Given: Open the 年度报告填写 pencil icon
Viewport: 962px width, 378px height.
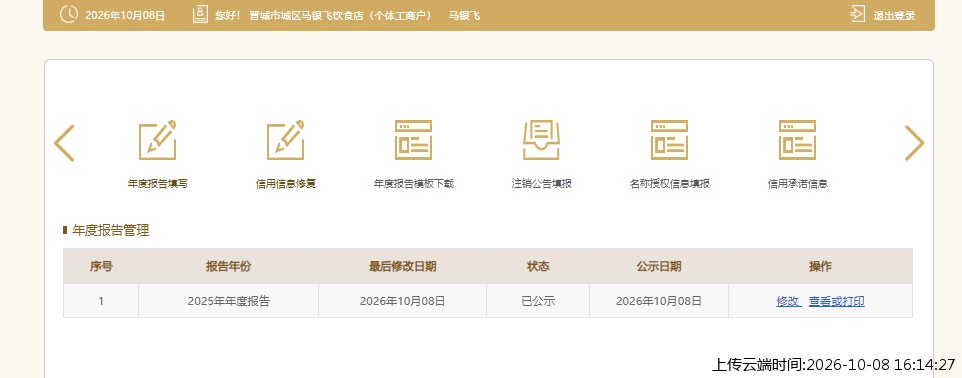Looking at the screenshot, I should click(x=157, y=140).
